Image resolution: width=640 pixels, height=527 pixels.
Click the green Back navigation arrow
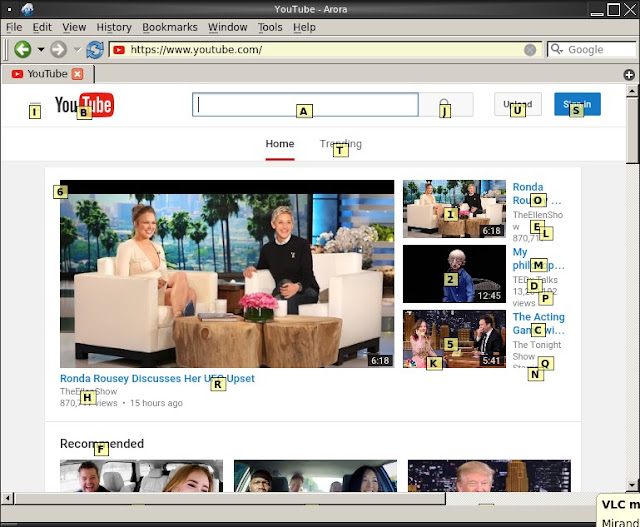click(x=23, y=49)
